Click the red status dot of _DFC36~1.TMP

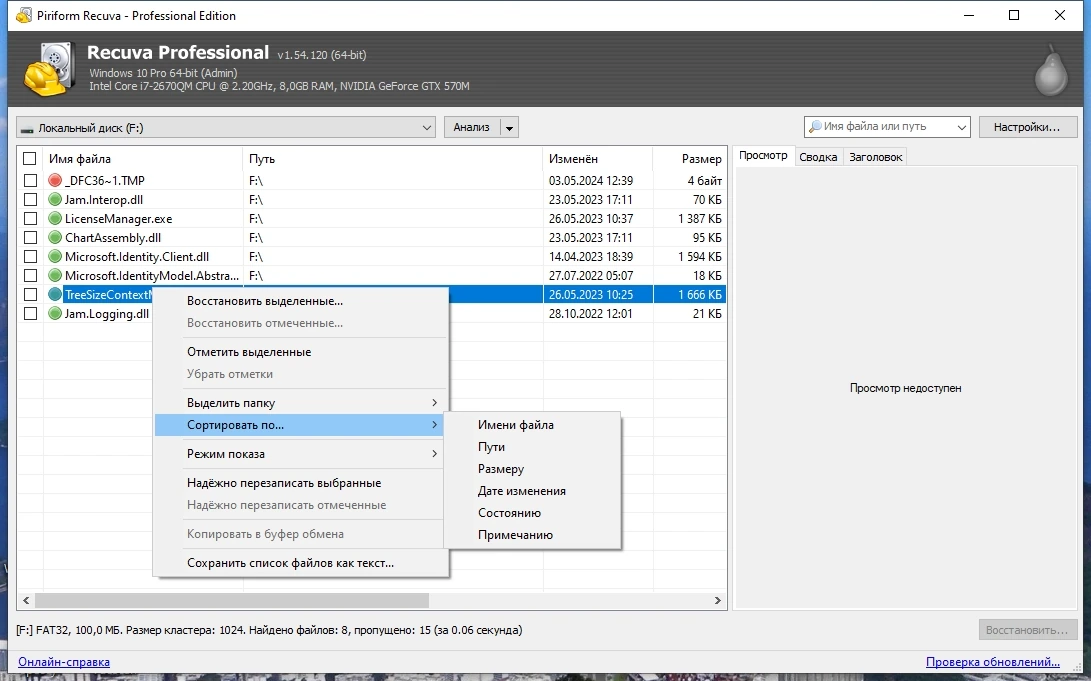[x=55, y=180]
